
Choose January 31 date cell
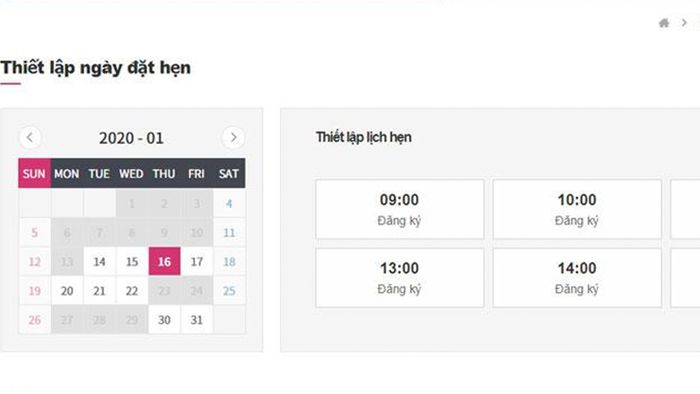[x=196, y=319]
